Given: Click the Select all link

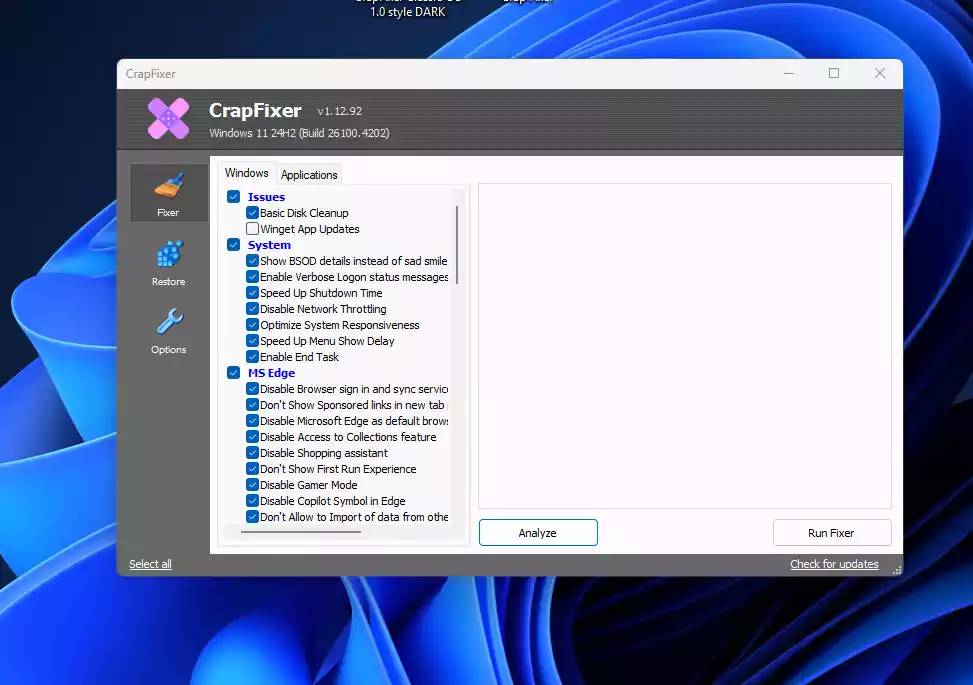Looking at the screenshot, I should (150, 564).
